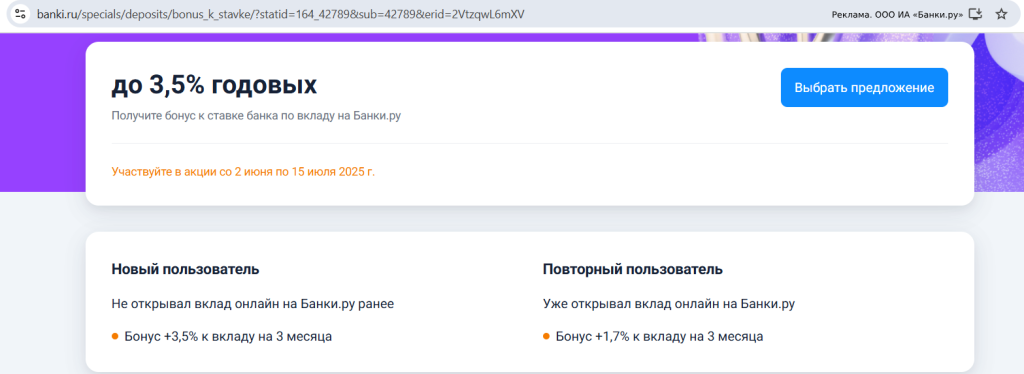Click "Не открывал вклад онлайн" description line

coord(253,304)
